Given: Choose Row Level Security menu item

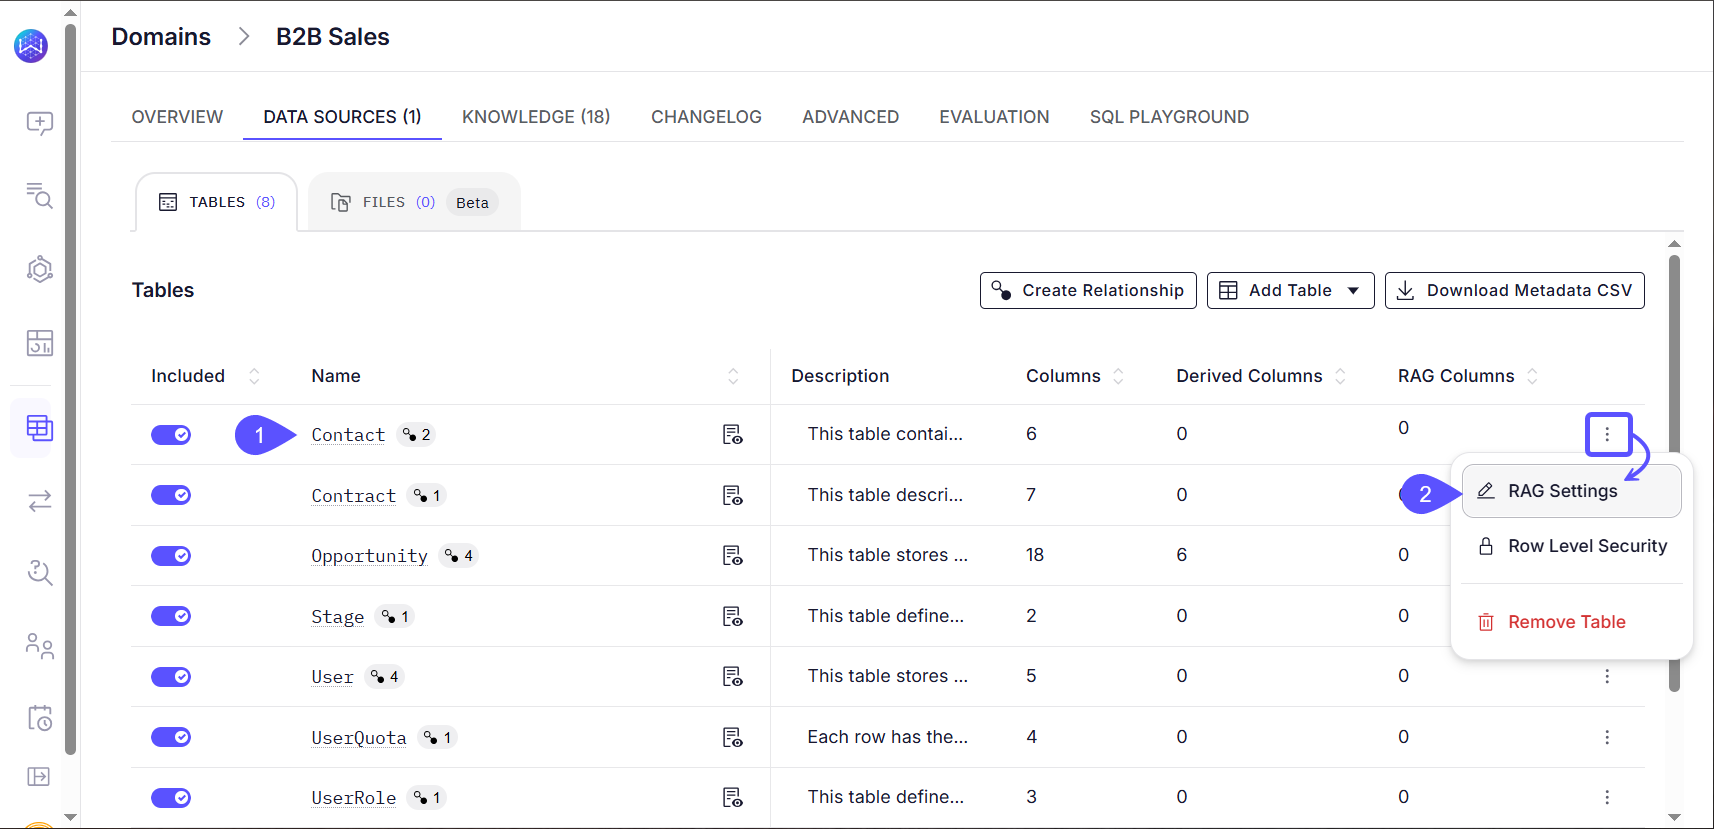Looking at the screenshot, I should (x=1571, y=546).
